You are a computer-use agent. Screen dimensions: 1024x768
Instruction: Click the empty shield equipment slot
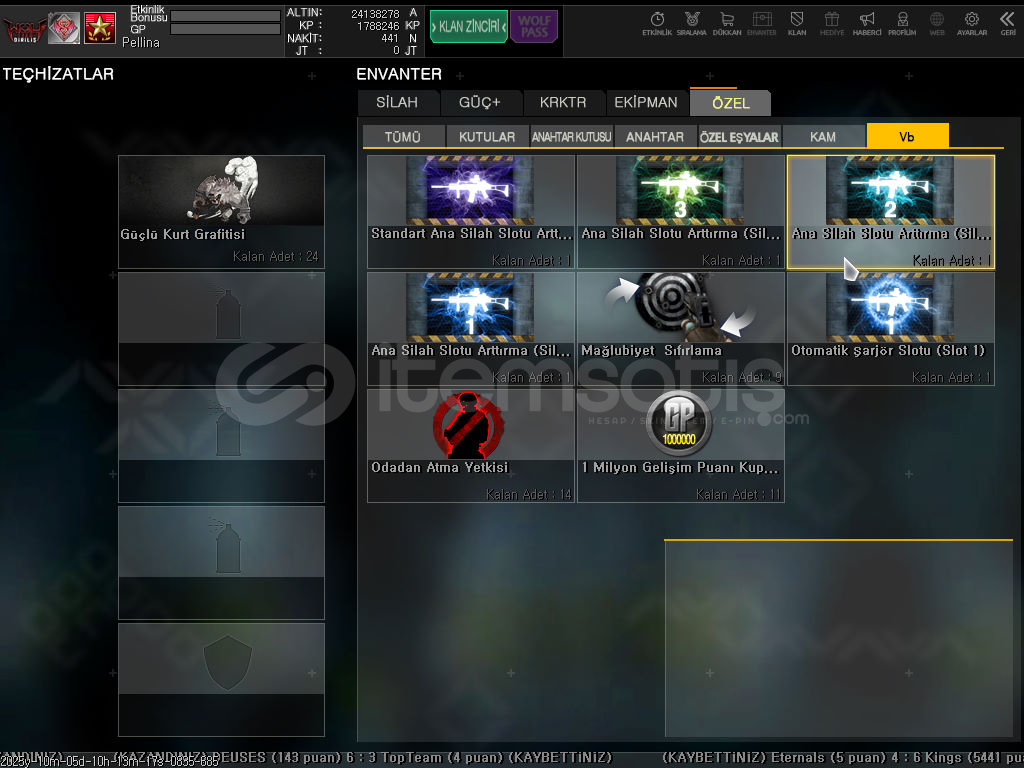pyautogui.click(x=221, y=679)
